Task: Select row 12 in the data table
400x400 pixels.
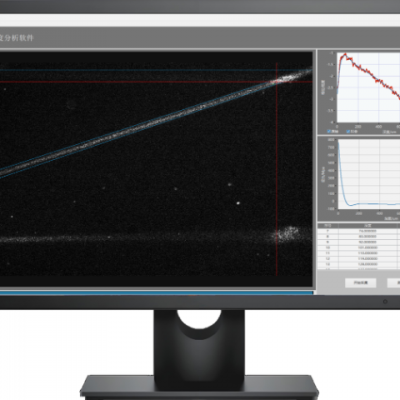Action: point(359,259)
